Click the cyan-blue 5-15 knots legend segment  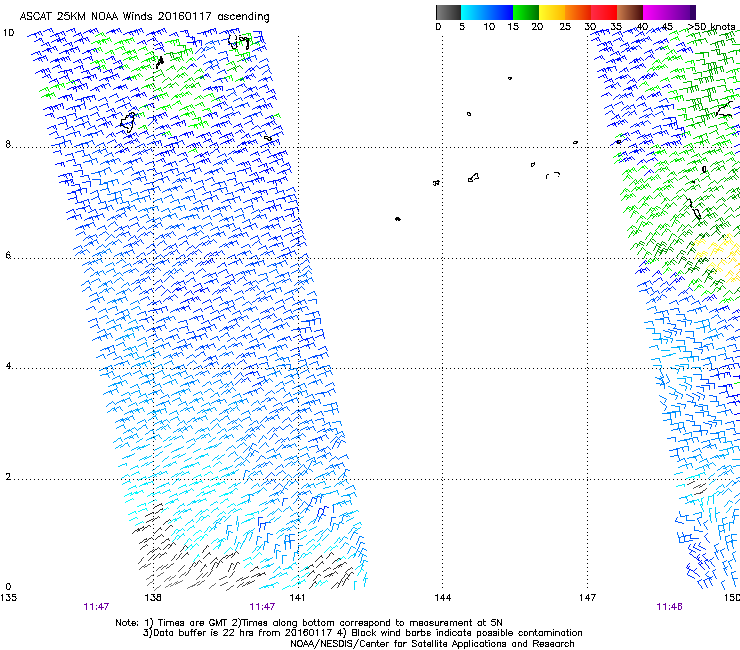(x=487, y=12)
